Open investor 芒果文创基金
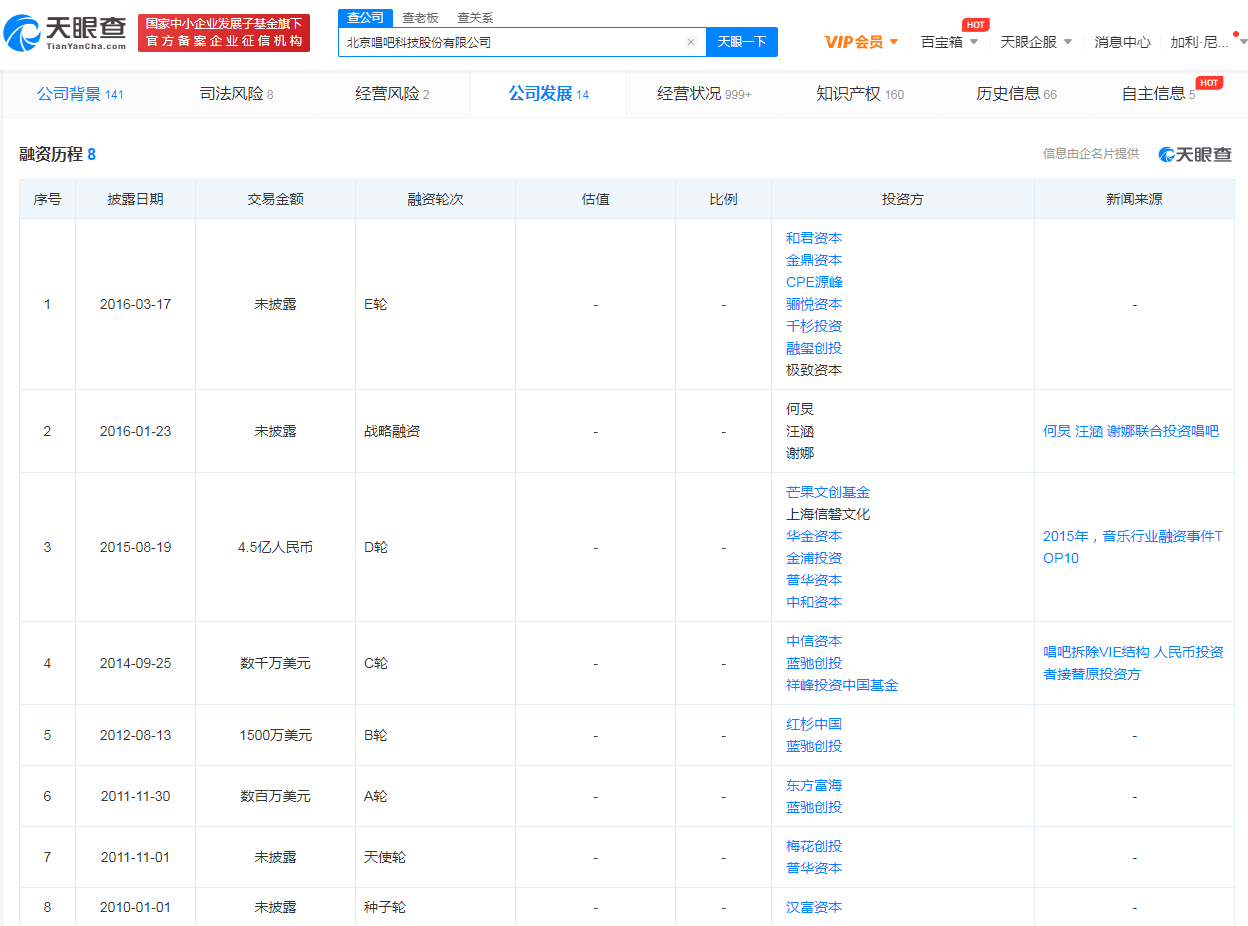The height and width of the screenshot is (926, 1248). point(828,492)
